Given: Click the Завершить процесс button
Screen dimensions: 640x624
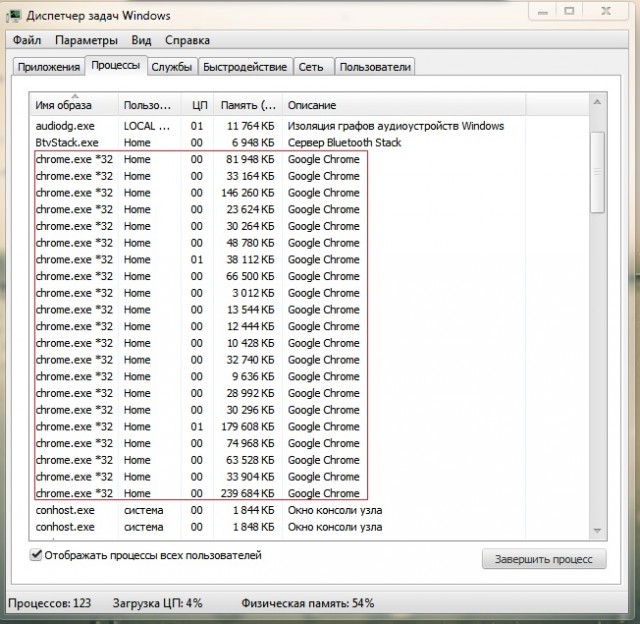Looking at the screenshot, I should coord(544,559).
